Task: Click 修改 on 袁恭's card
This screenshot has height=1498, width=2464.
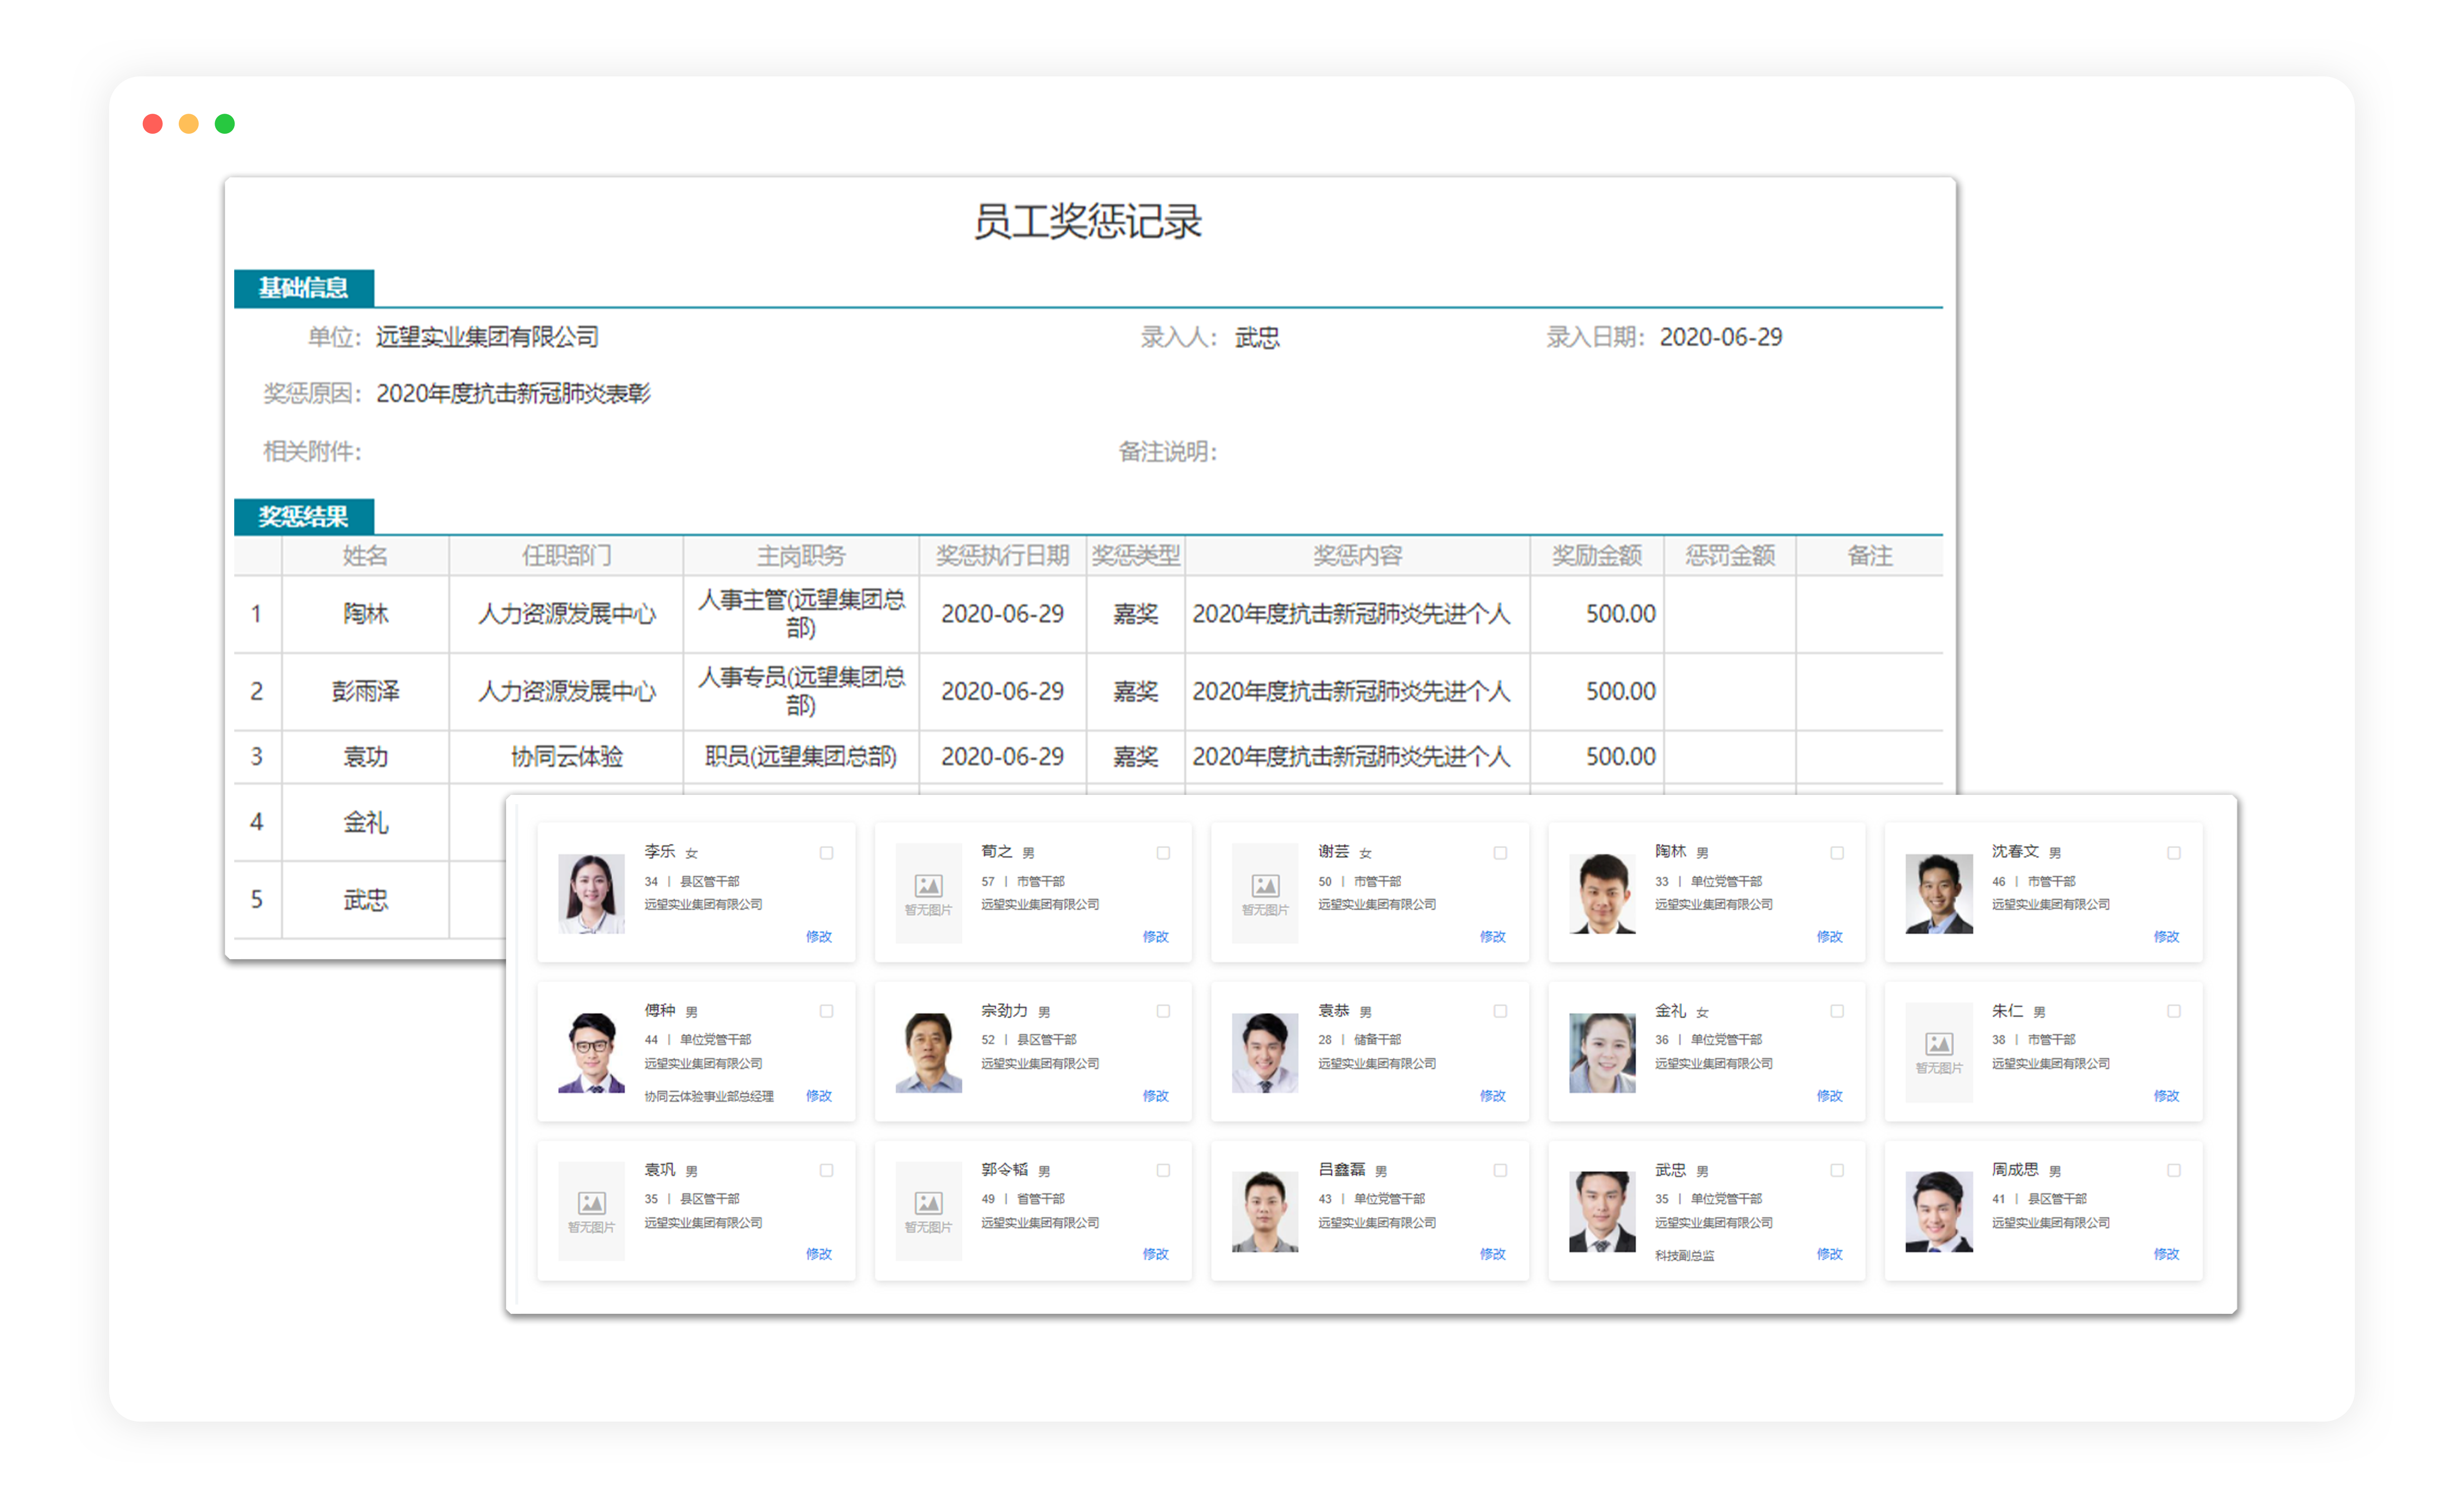Action: (1493, 1095)
